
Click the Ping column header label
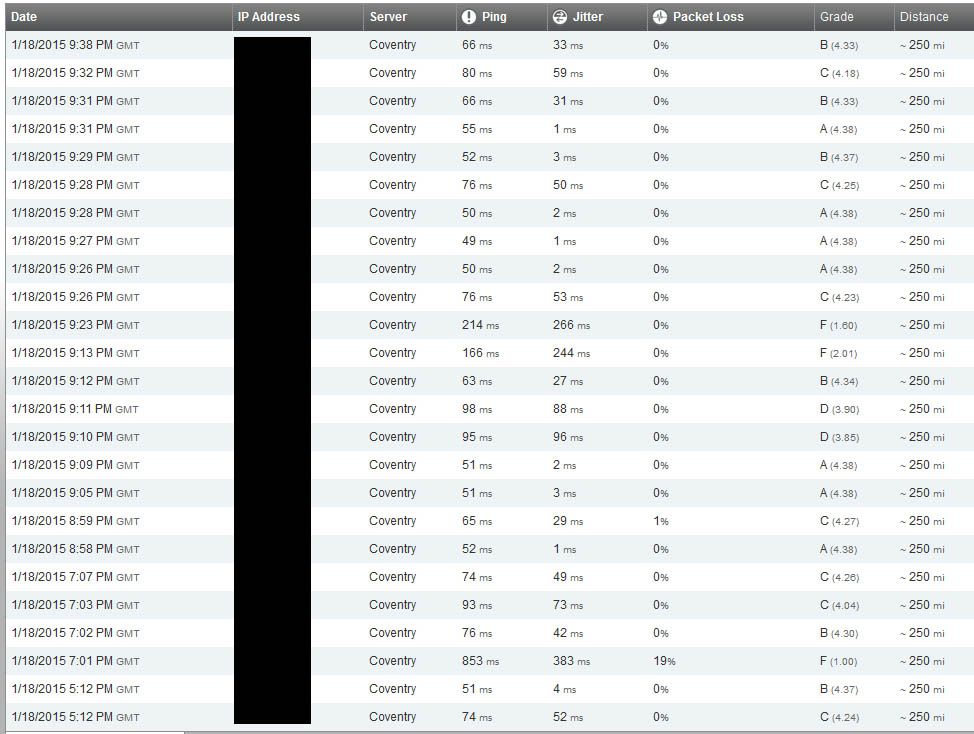point(494,17)
